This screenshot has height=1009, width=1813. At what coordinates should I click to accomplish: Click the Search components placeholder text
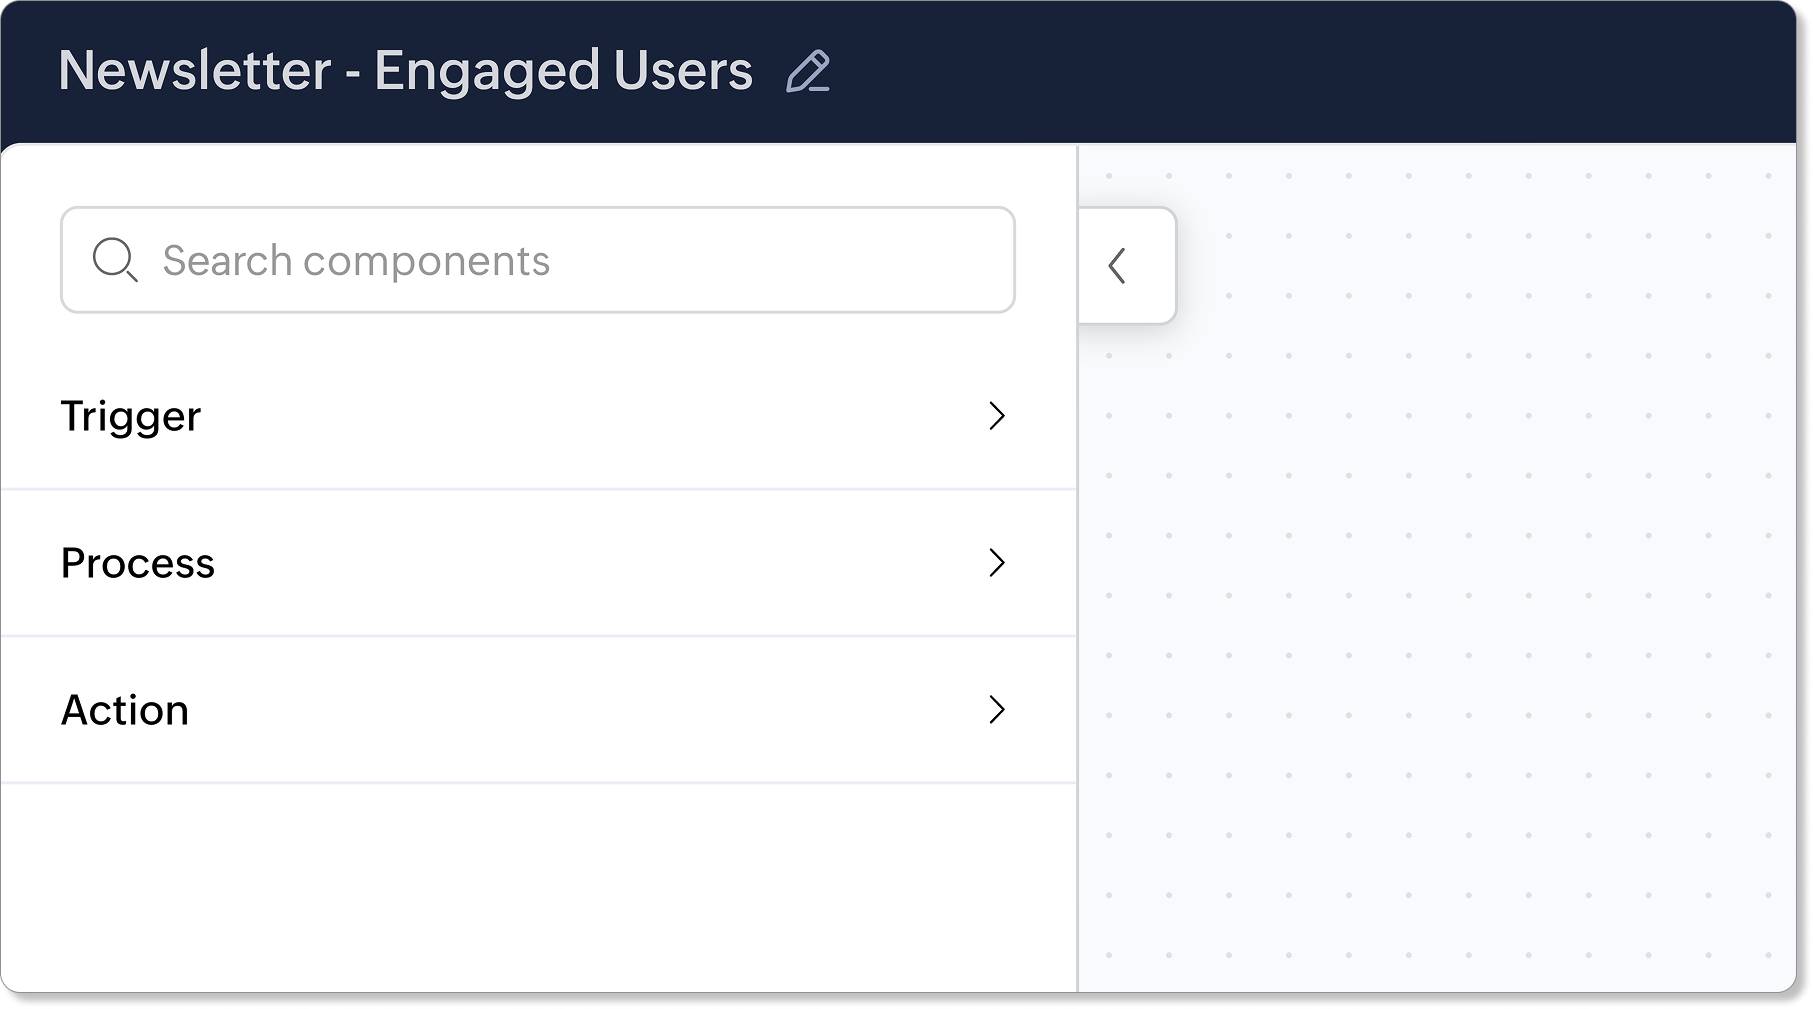point(356,261)
